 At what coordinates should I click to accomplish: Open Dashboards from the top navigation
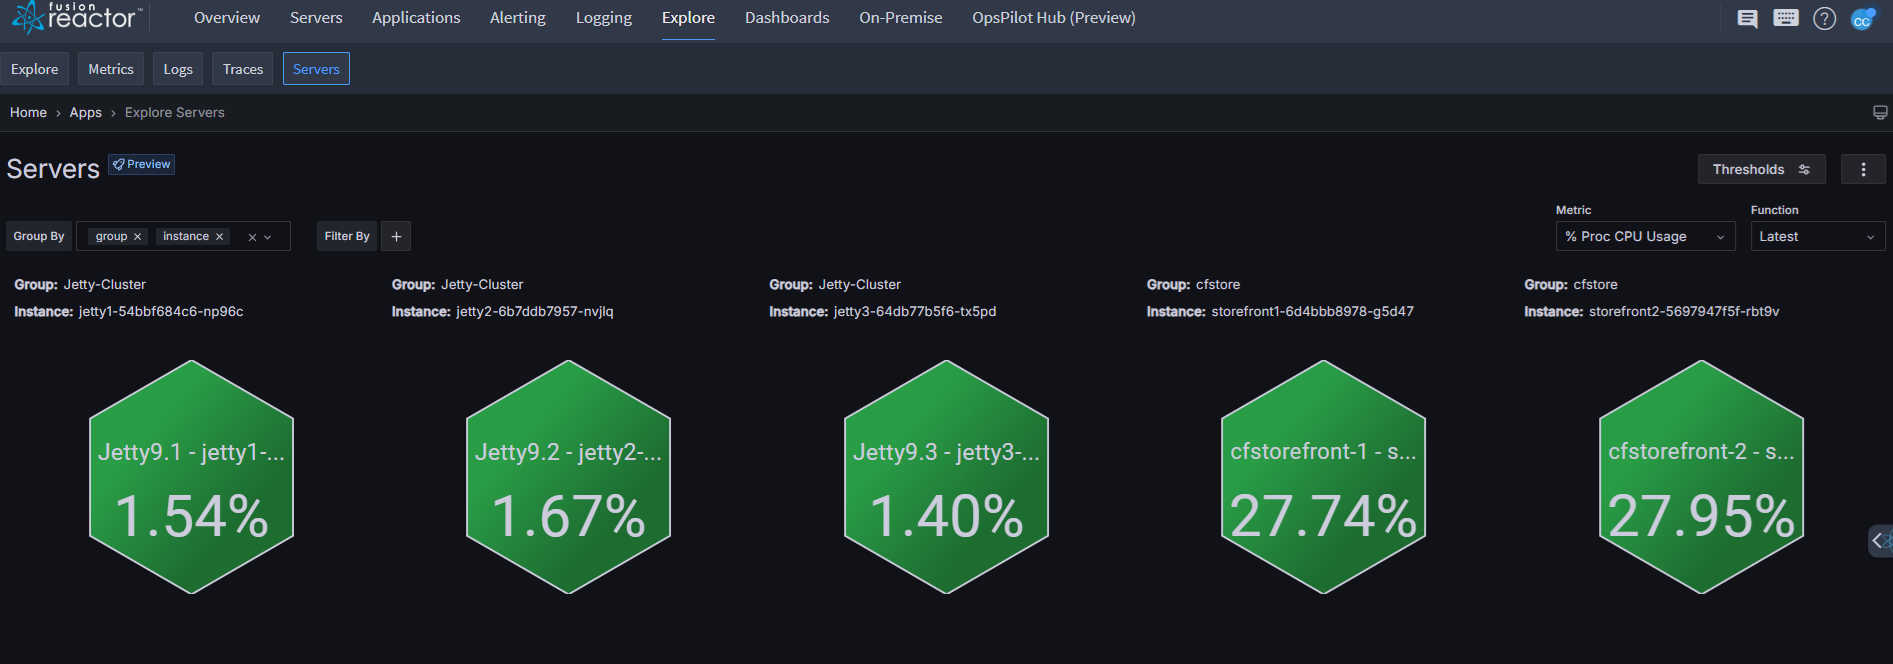point(787,18)
